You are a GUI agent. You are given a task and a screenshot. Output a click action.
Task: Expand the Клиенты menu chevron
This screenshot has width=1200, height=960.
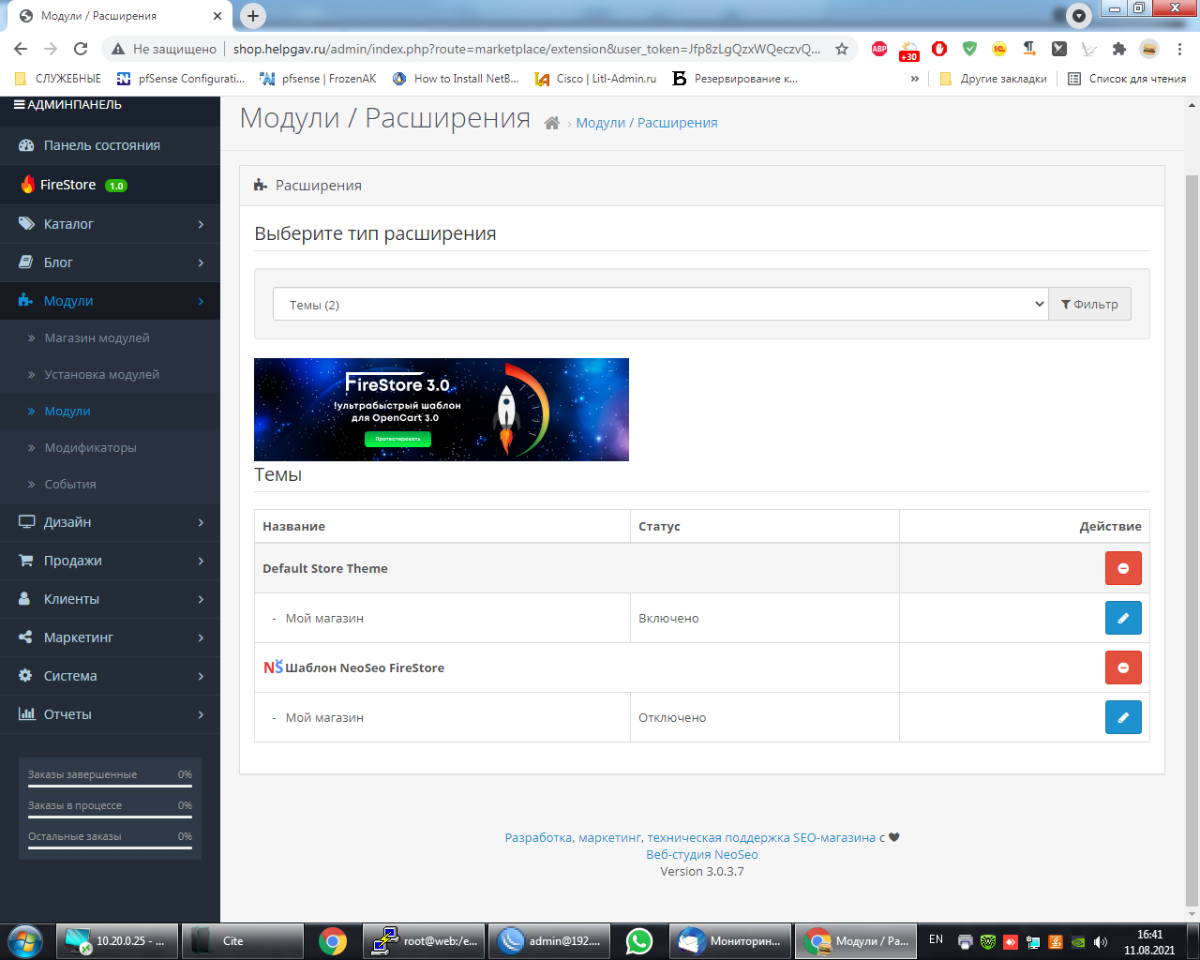point(201,599)
